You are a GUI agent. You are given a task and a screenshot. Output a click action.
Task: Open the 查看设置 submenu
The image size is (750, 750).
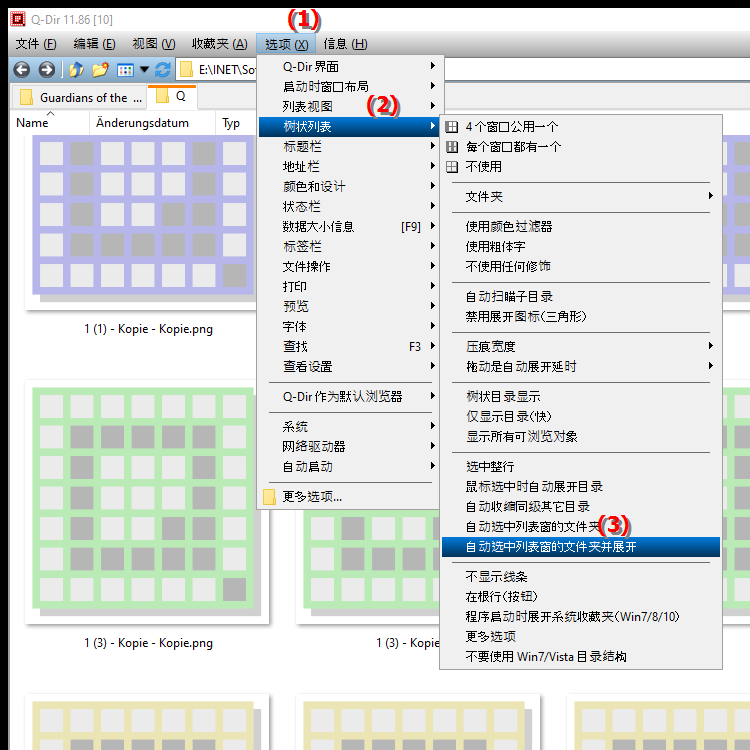[349, 367]
